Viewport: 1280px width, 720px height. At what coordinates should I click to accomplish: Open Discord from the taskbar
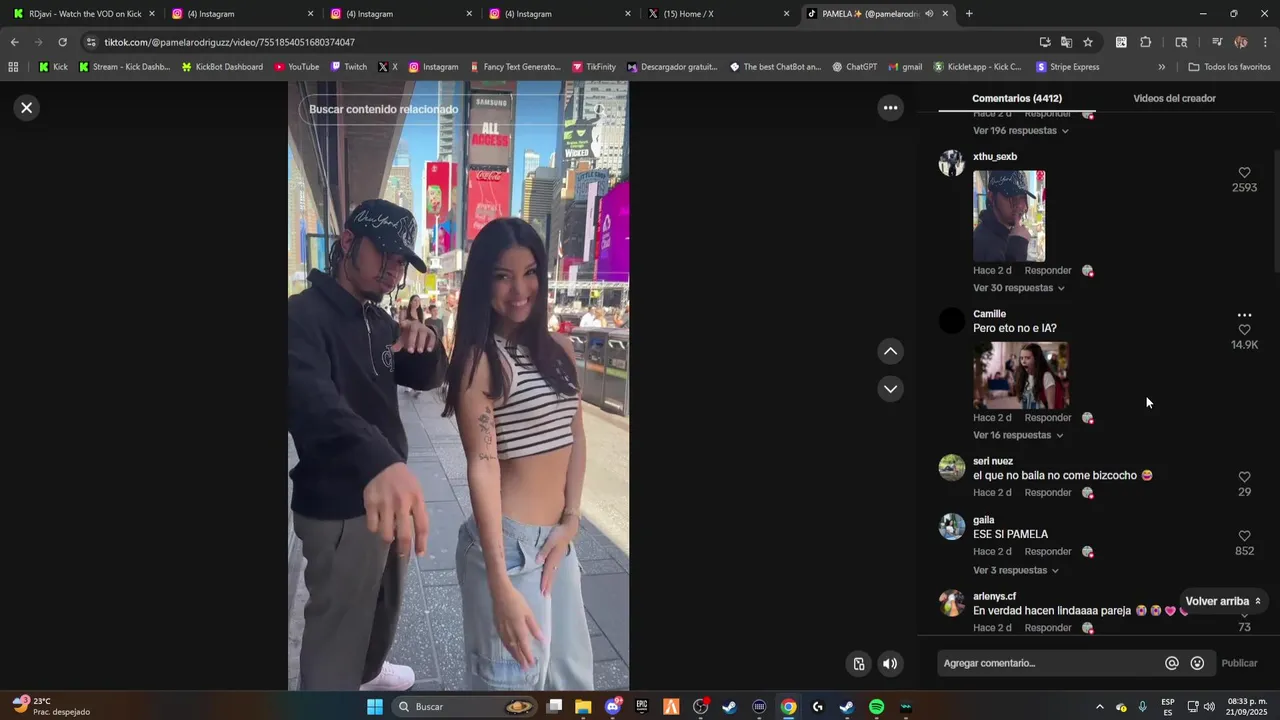tap(613, 707)
